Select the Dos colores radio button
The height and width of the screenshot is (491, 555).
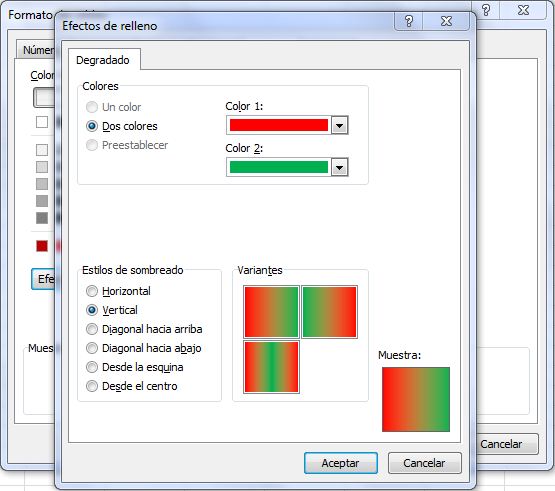pos(92,126)
